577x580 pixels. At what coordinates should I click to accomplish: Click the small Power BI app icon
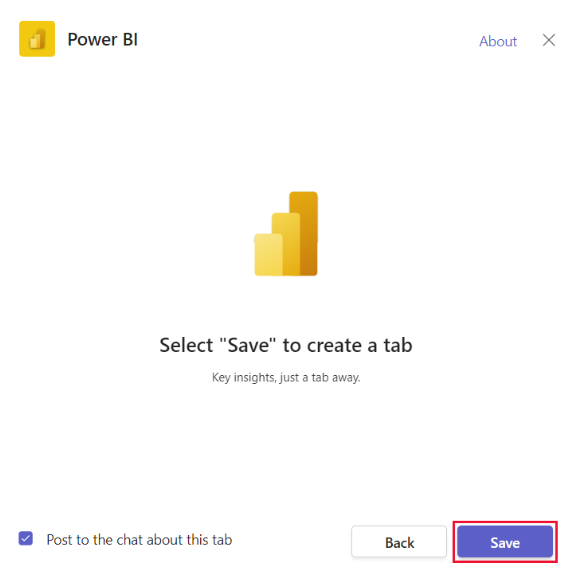(x=37, y=39)
